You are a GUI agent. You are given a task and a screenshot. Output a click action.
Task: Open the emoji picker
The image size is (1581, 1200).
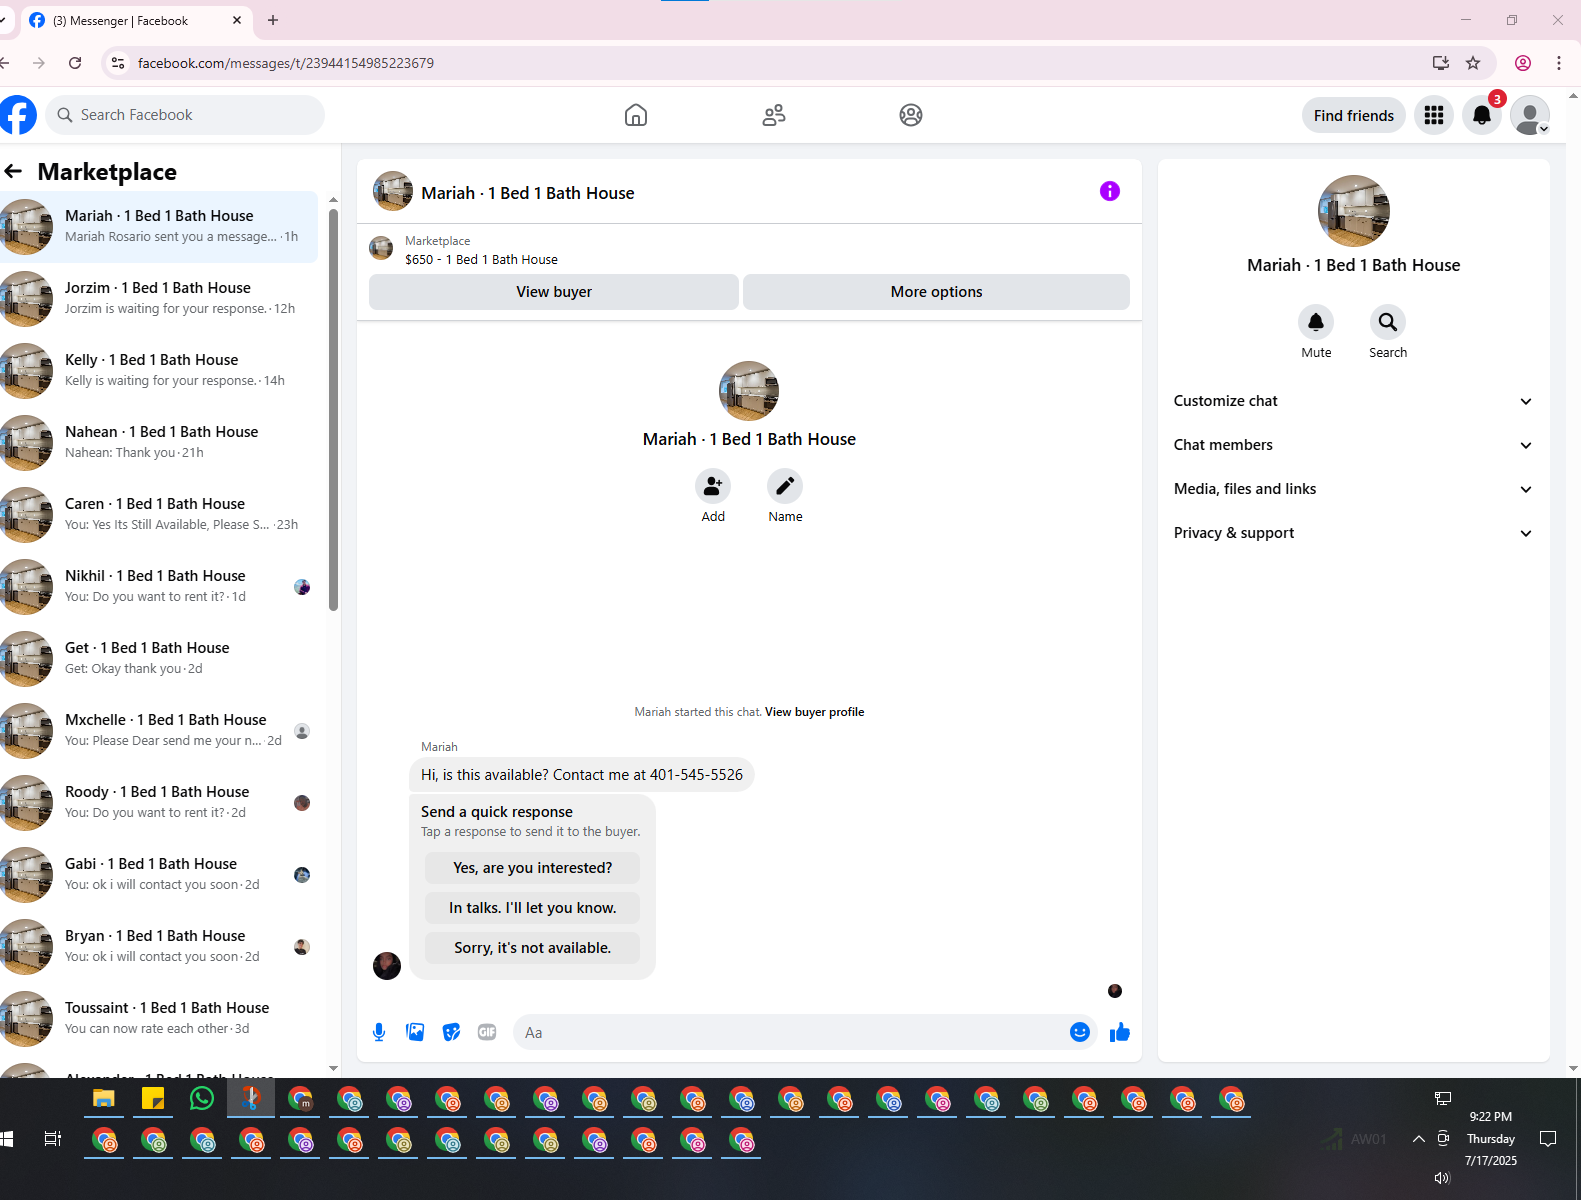coord(1080,1032)
